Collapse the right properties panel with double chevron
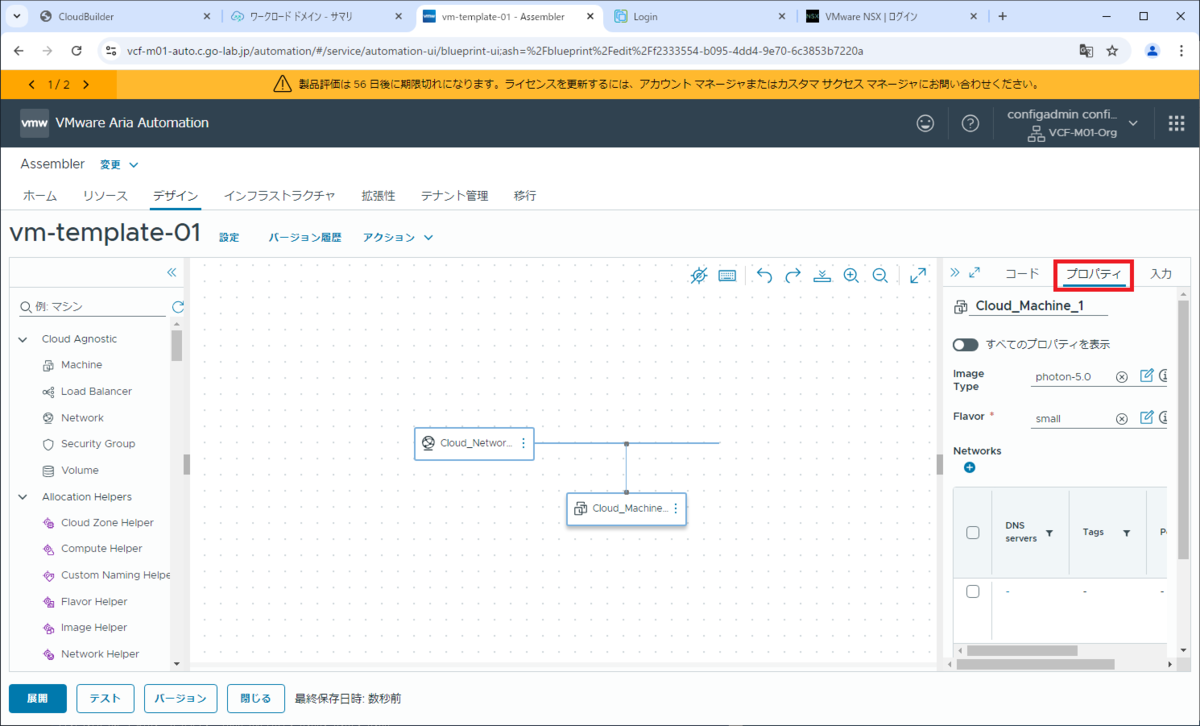 [x=955, y=272]
